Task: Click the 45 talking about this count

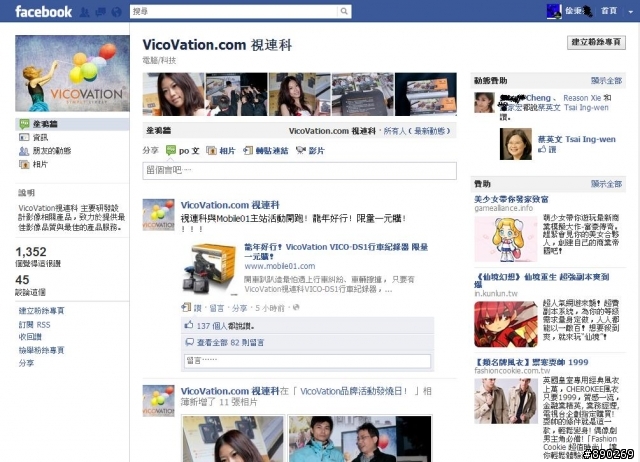Action: click(22, 280)
